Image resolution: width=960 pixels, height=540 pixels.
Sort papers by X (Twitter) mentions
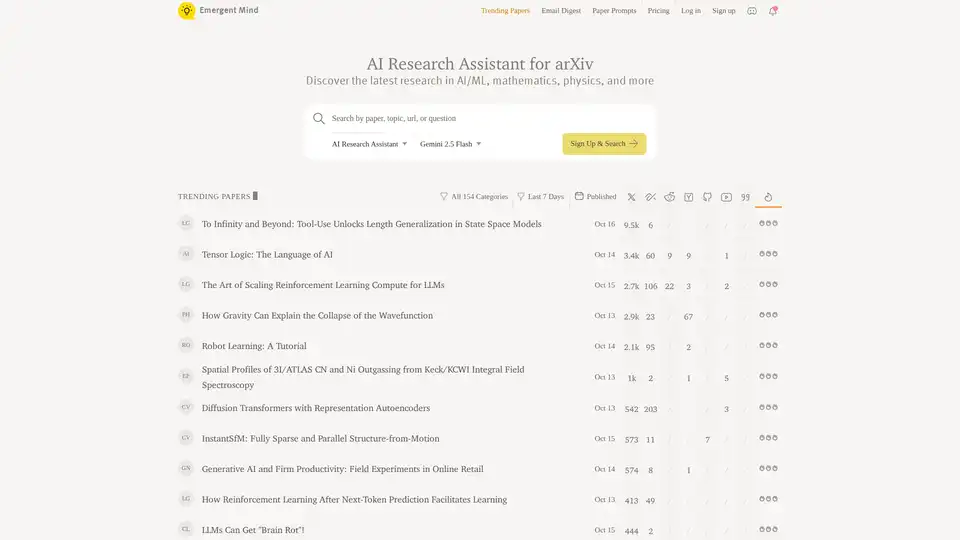631,197
